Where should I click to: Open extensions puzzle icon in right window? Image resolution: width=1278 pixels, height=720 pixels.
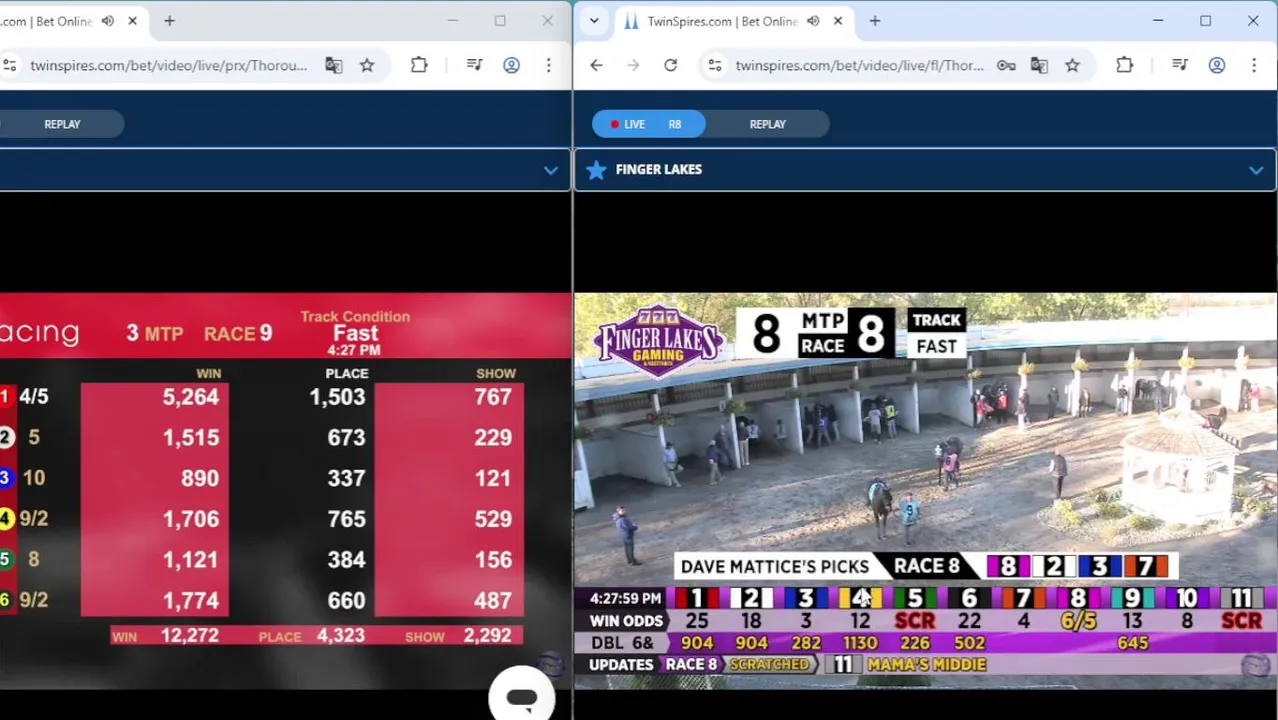(x=1124, y=65)
